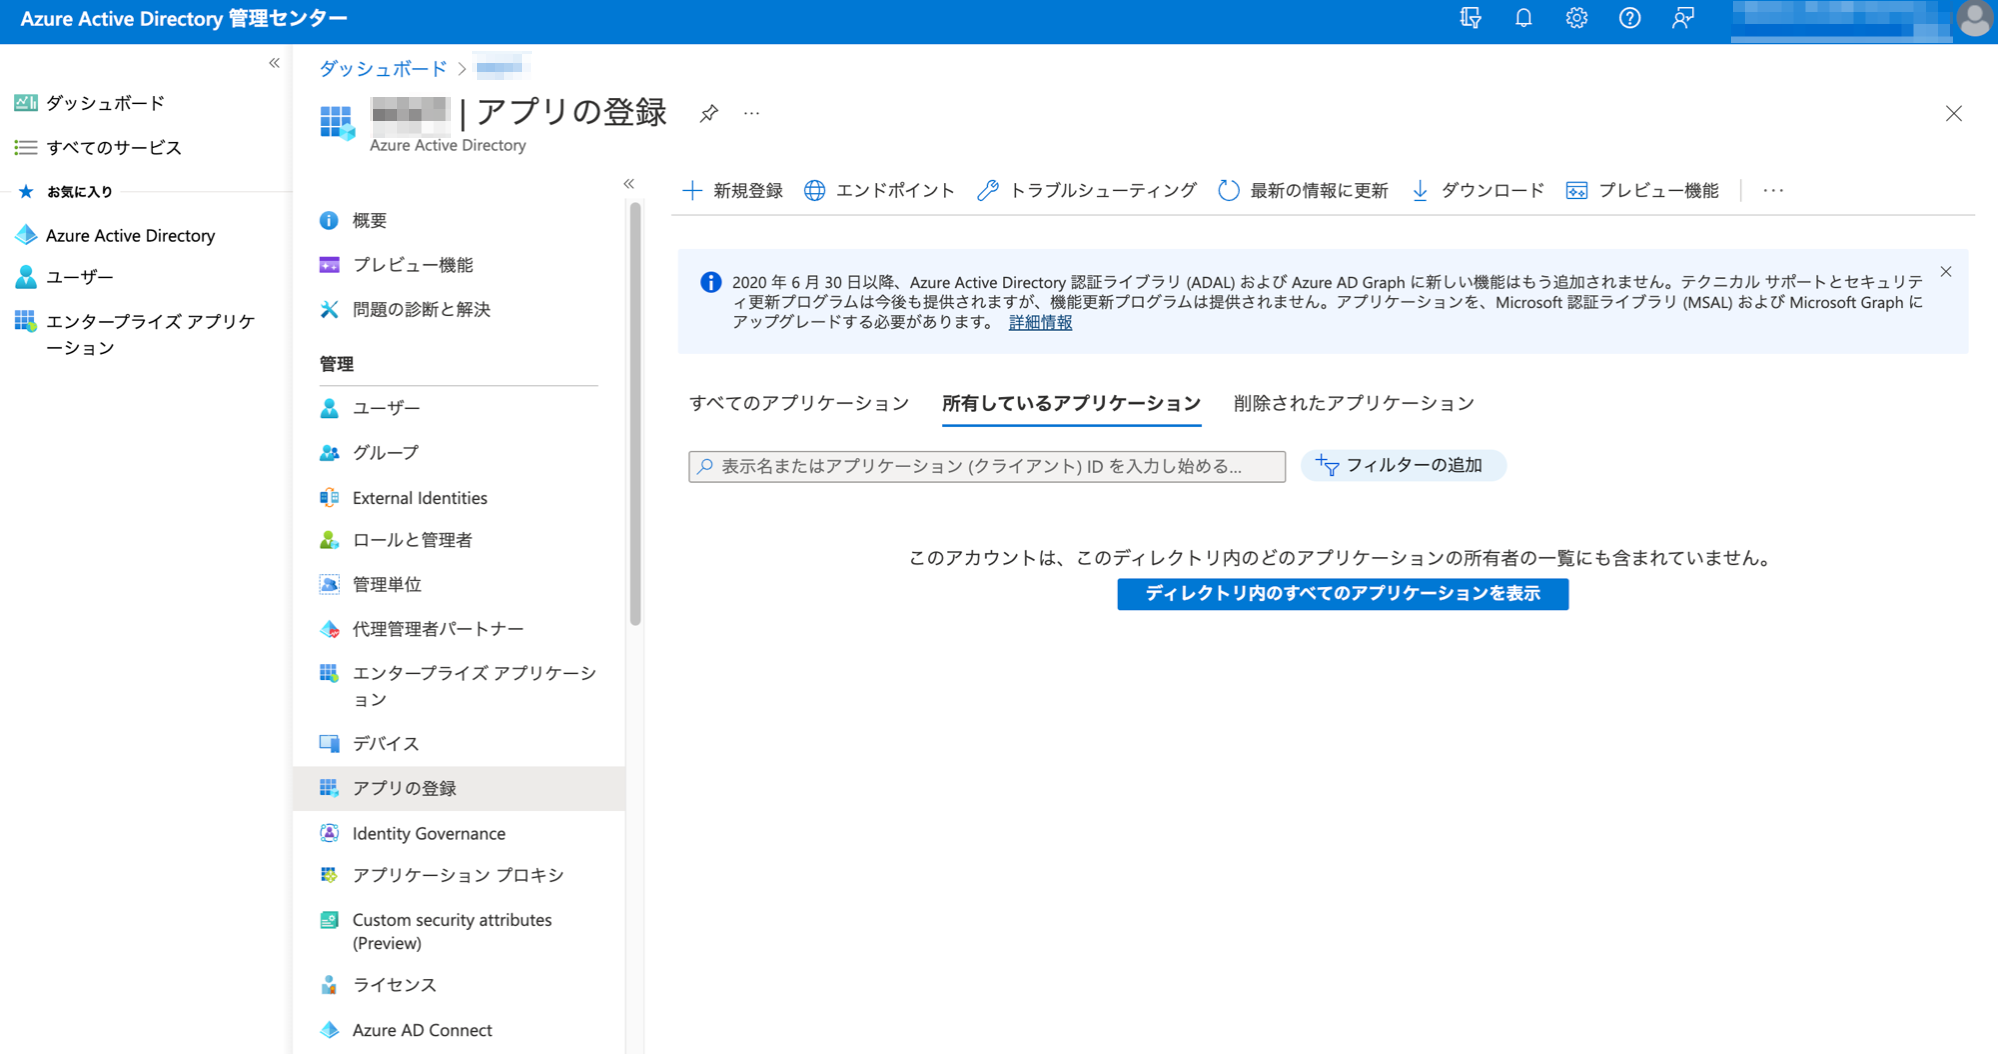The height and width of the screenshot is (1054, 1998).
Task: Click the Identity Governance icon
Action: click(329, 833)
